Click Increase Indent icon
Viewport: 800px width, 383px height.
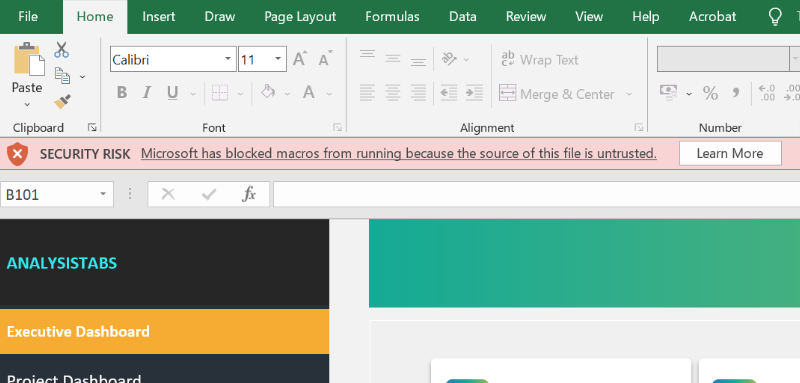(474, 93)
